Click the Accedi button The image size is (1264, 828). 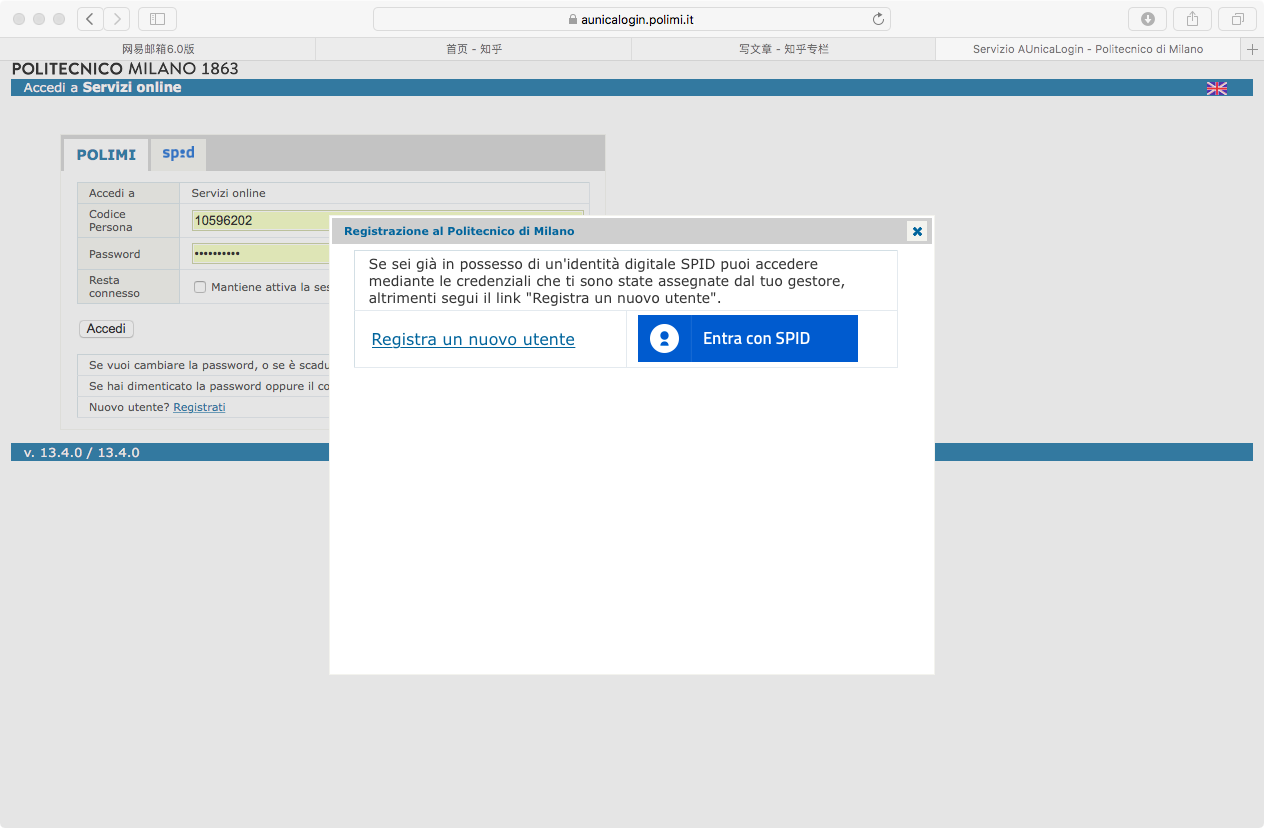click(x=106, y=329)
